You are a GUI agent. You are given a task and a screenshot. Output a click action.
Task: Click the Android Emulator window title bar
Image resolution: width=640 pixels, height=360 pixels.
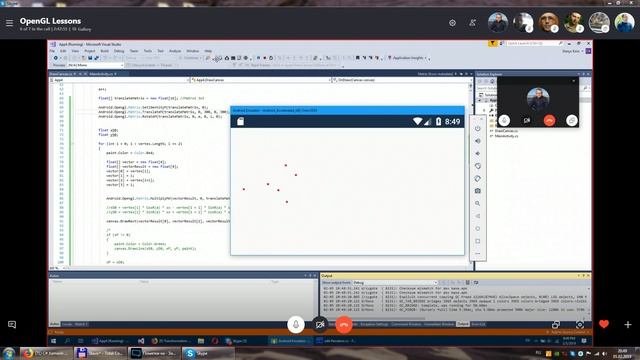click(347, 110)
